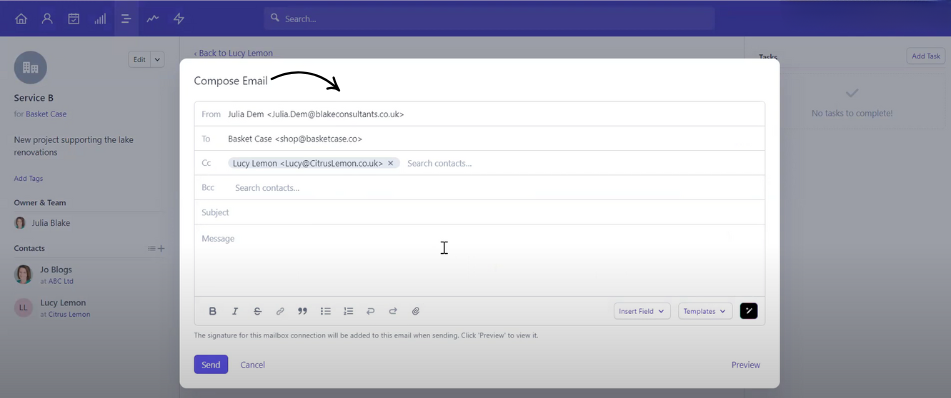
Task: Insert a block quote
Action: pos(302,311)
